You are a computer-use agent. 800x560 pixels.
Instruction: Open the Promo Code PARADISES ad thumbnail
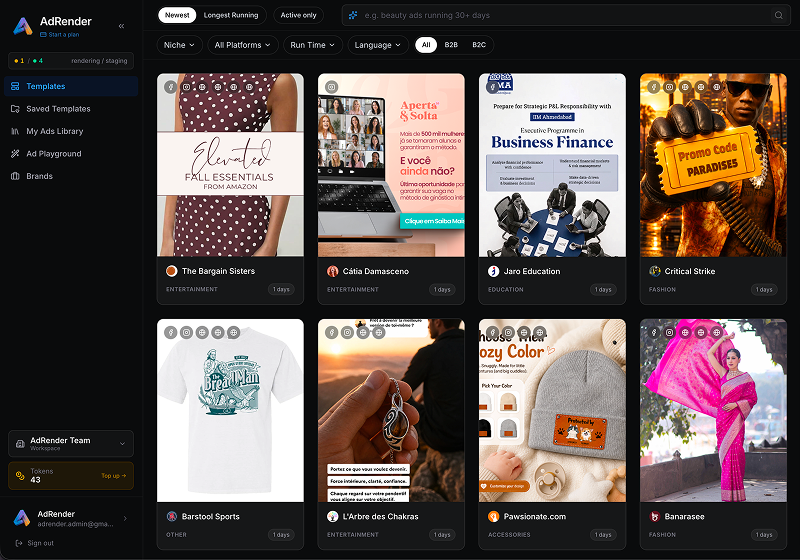point(713,165)
